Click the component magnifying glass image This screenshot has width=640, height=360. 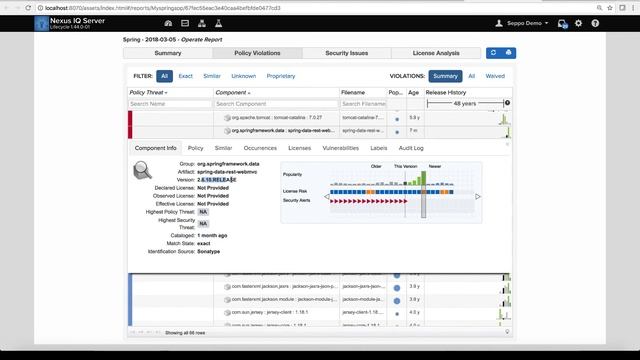tap(142, 170)
